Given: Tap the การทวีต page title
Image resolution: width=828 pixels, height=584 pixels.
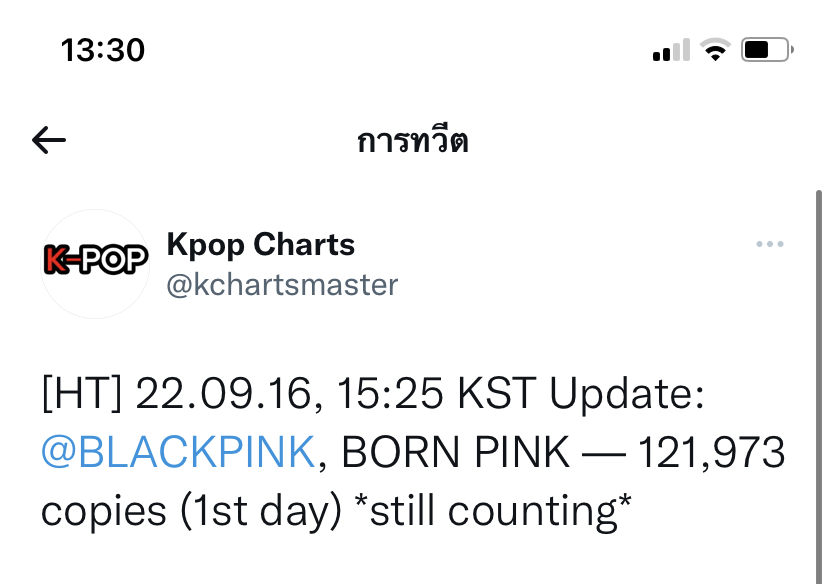Looking at the screenshot, I should tap(413, 141).
